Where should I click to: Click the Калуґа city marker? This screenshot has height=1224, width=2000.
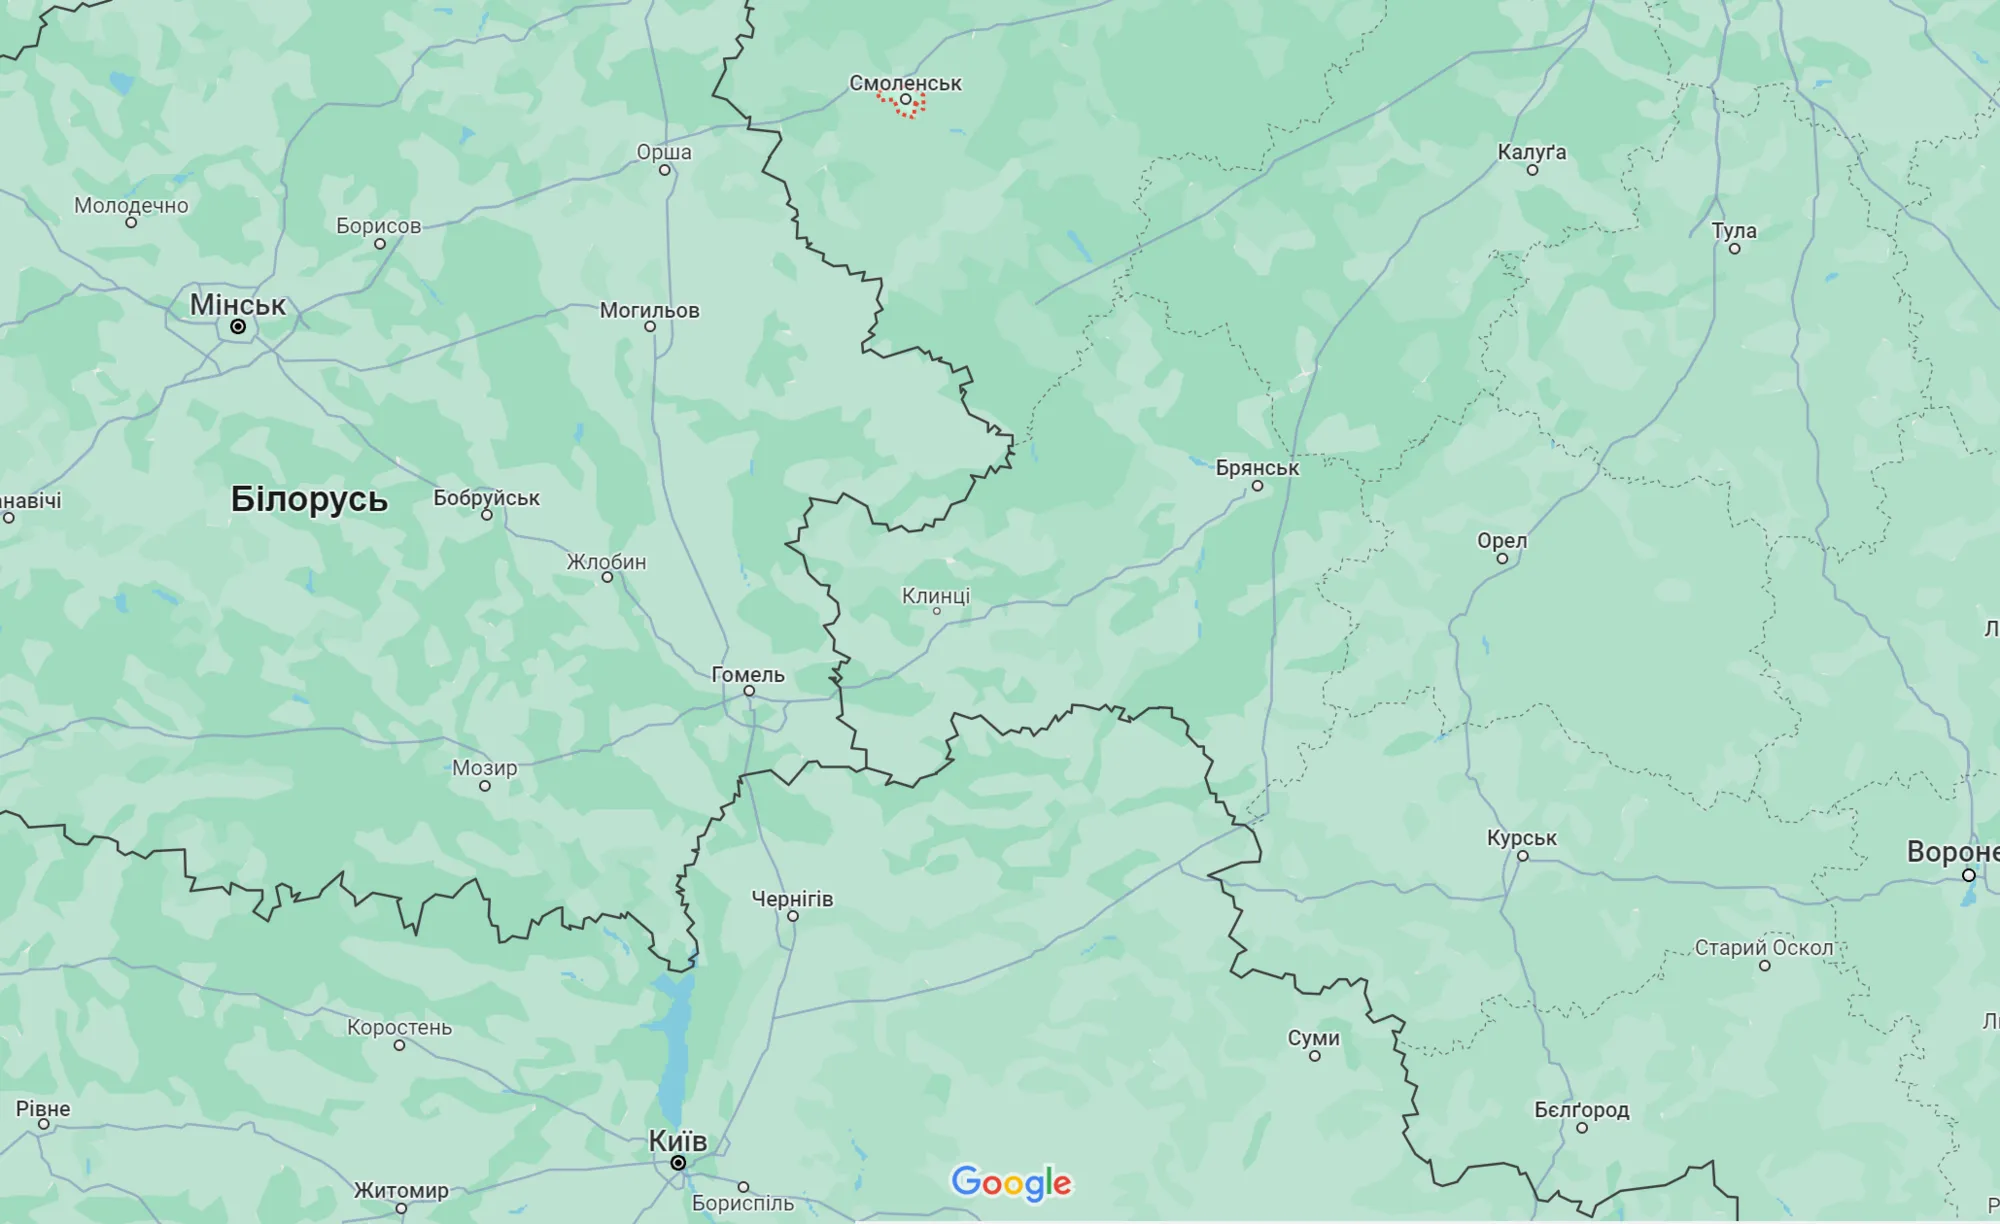pos(1532,170)
